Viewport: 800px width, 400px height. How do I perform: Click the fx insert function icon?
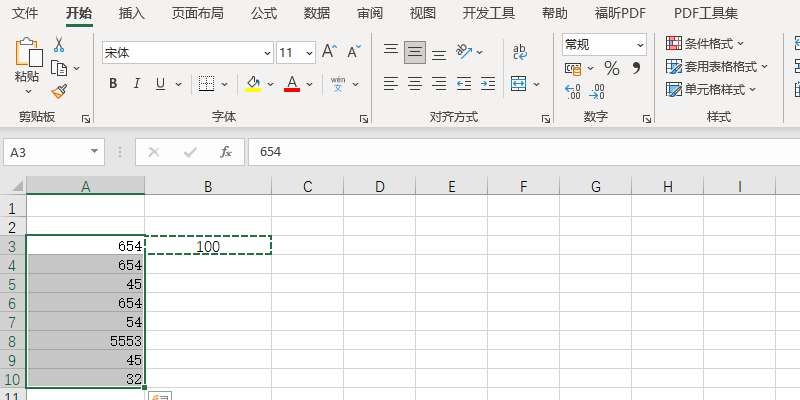[x=226, y=152]
